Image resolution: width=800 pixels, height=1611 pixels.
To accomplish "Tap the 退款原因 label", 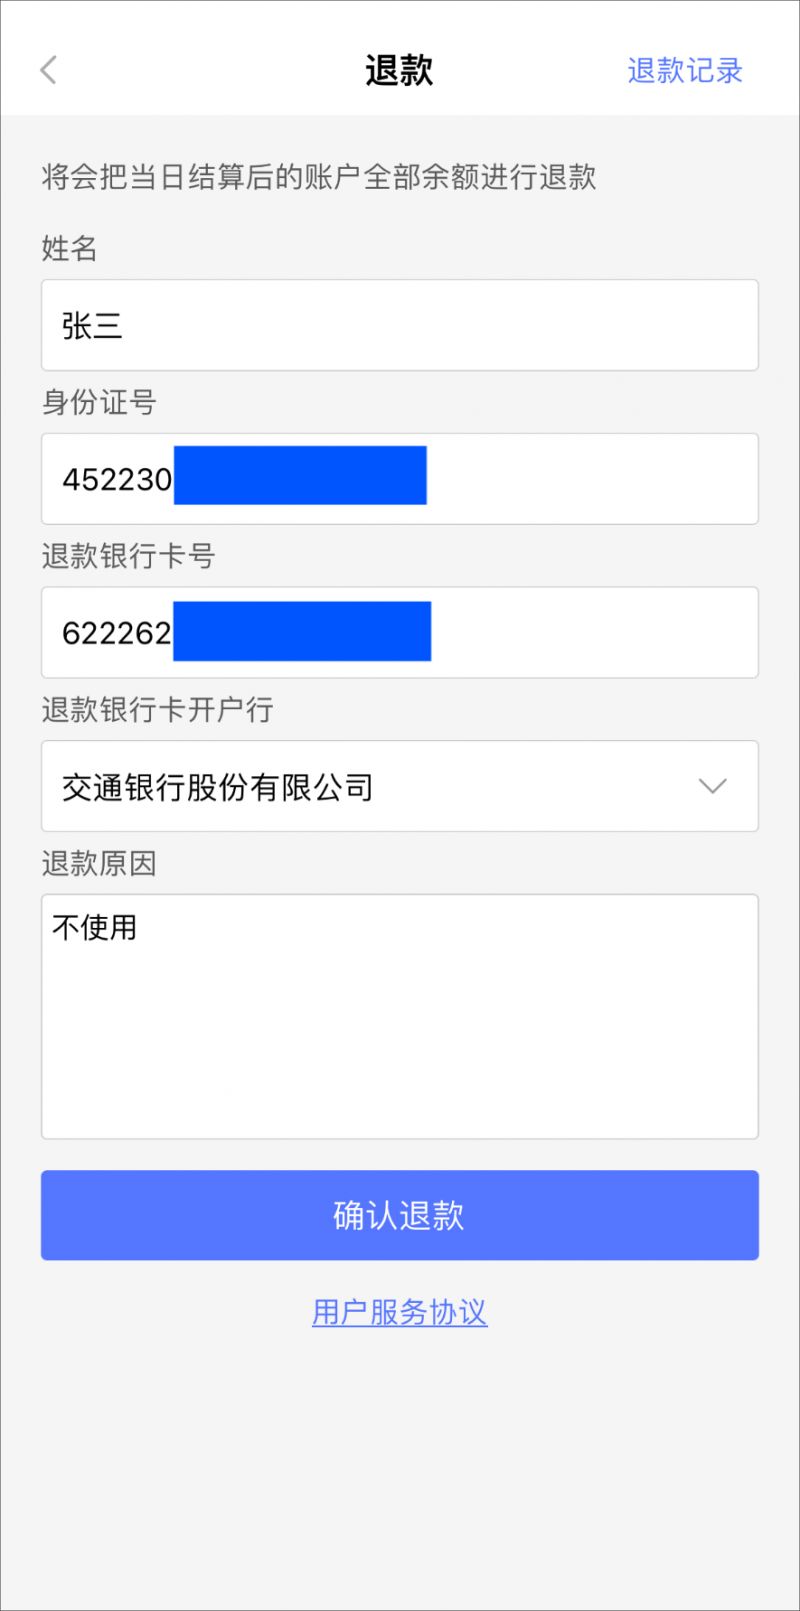I will point(99,863).
